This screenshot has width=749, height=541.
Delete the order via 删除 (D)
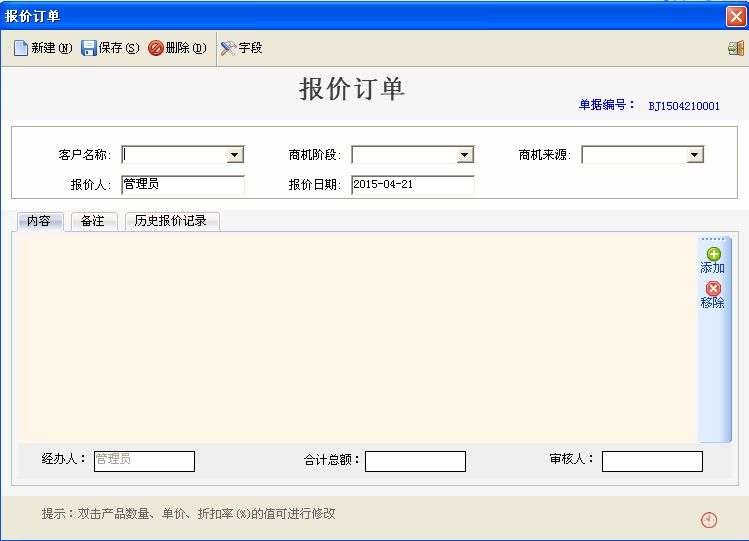point(177,48)
